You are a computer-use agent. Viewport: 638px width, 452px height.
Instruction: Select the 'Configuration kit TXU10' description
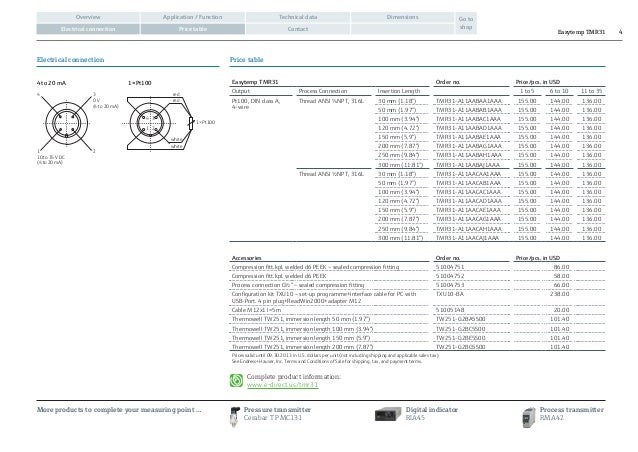click(324, 297)
